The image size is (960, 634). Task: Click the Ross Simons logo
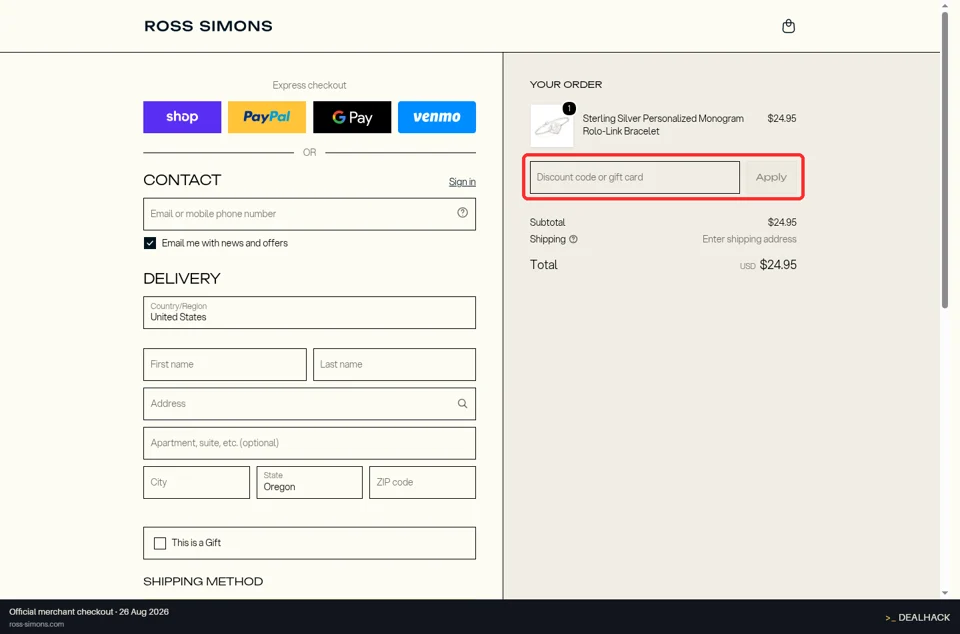tap(208, 26)
